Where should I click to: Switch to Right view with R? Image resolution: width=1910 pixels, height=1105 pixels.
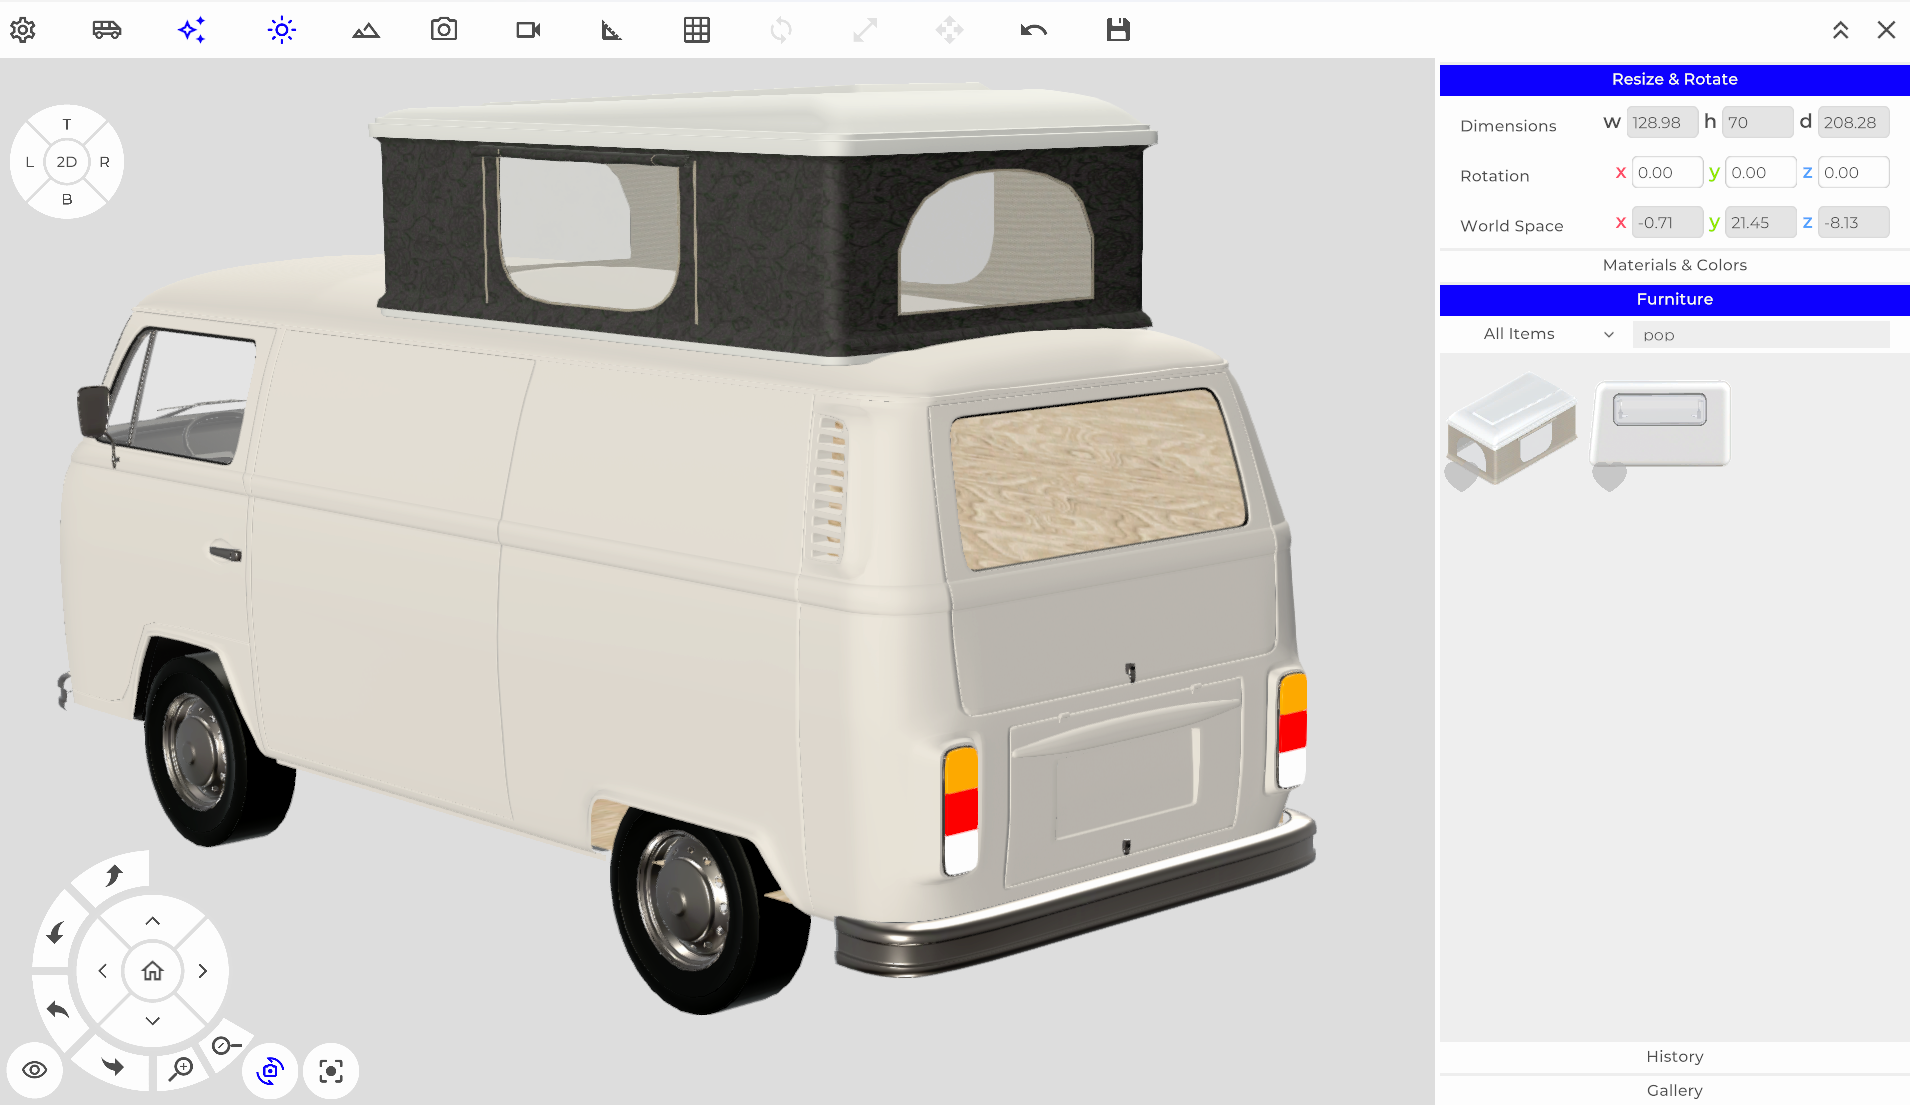coord(104,162)
